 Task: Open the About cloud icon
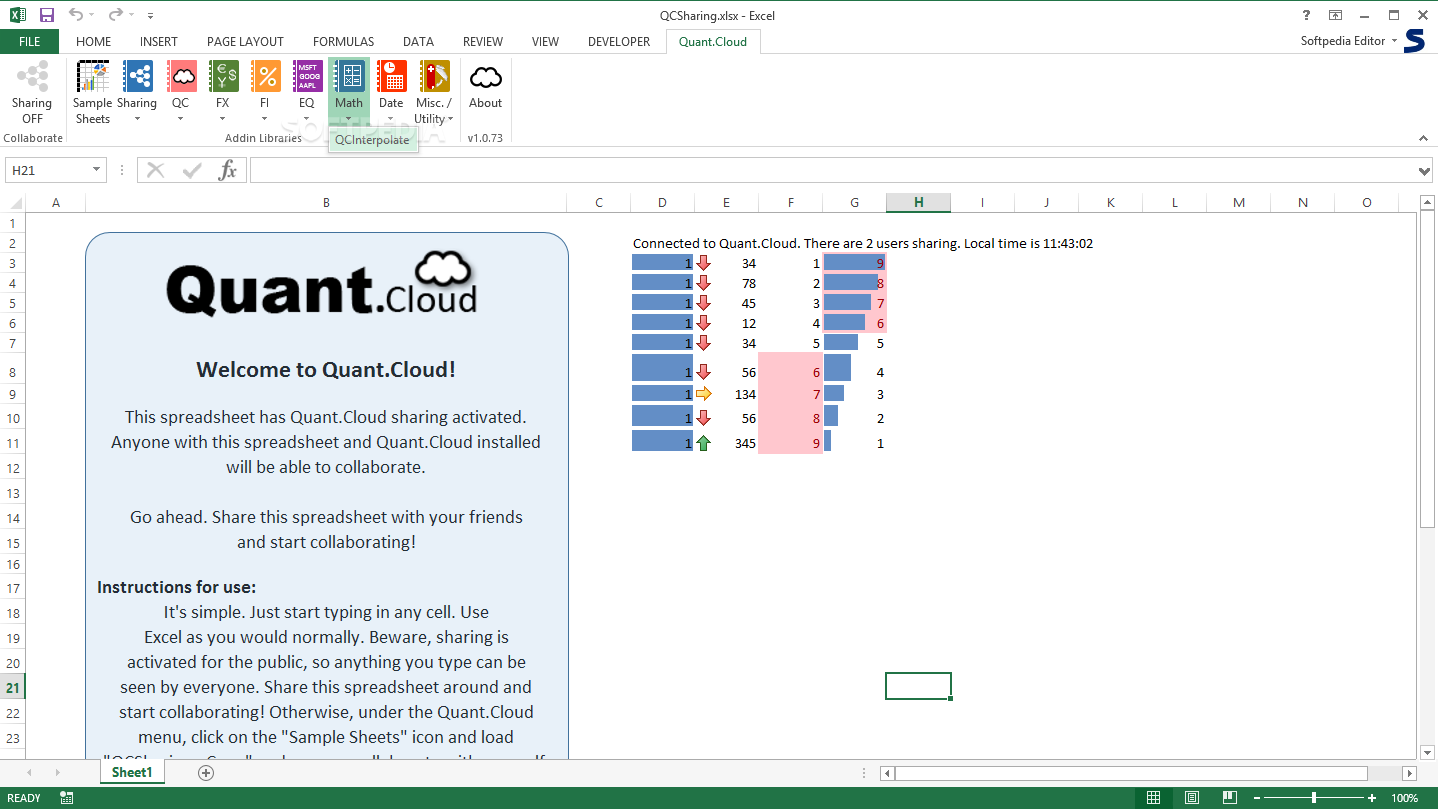click(486, 85)
